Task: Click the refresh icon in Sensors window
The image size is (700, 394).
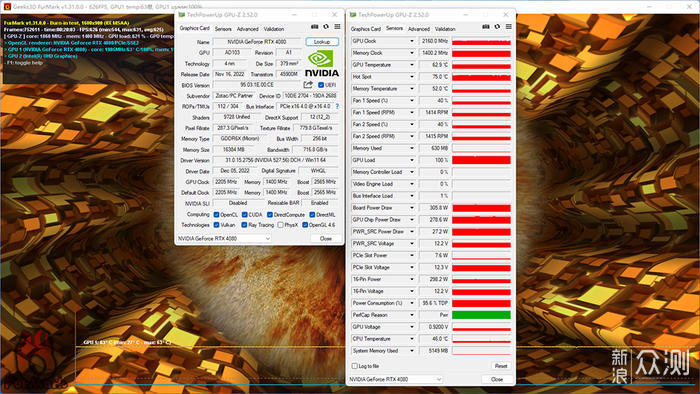Action: click(497, 27)
